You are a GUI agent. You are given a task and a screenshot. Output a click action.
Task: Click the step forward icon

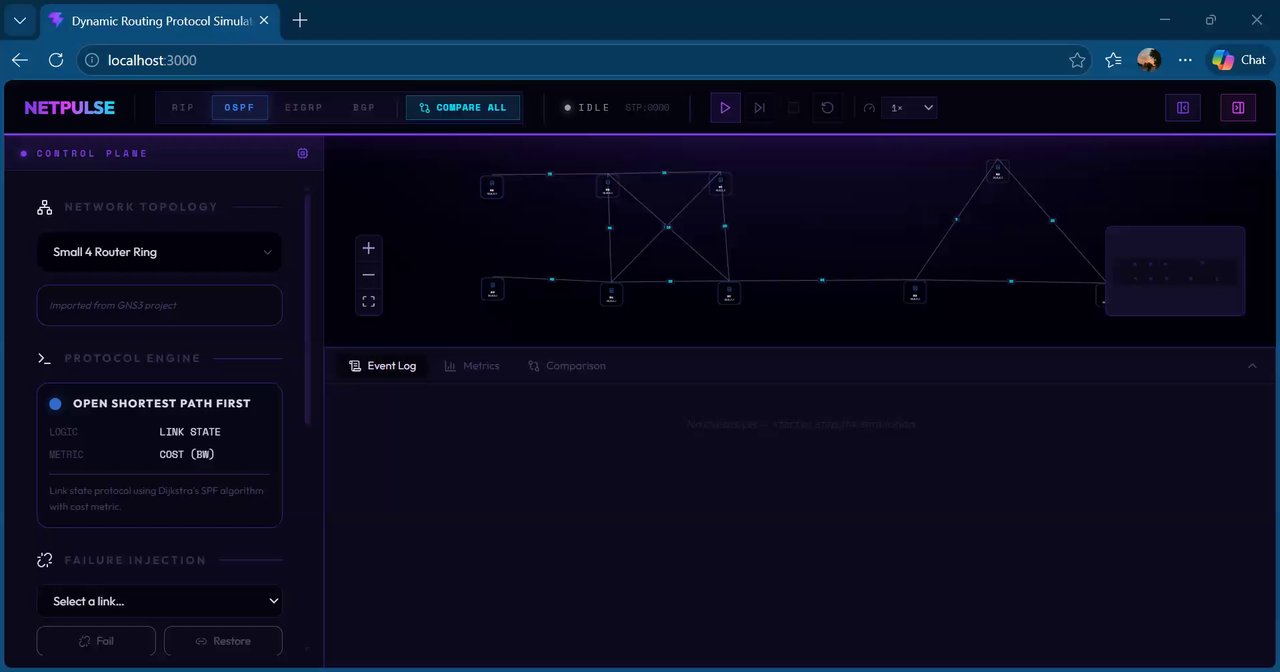pyautogui.click(x=759, y=108)
